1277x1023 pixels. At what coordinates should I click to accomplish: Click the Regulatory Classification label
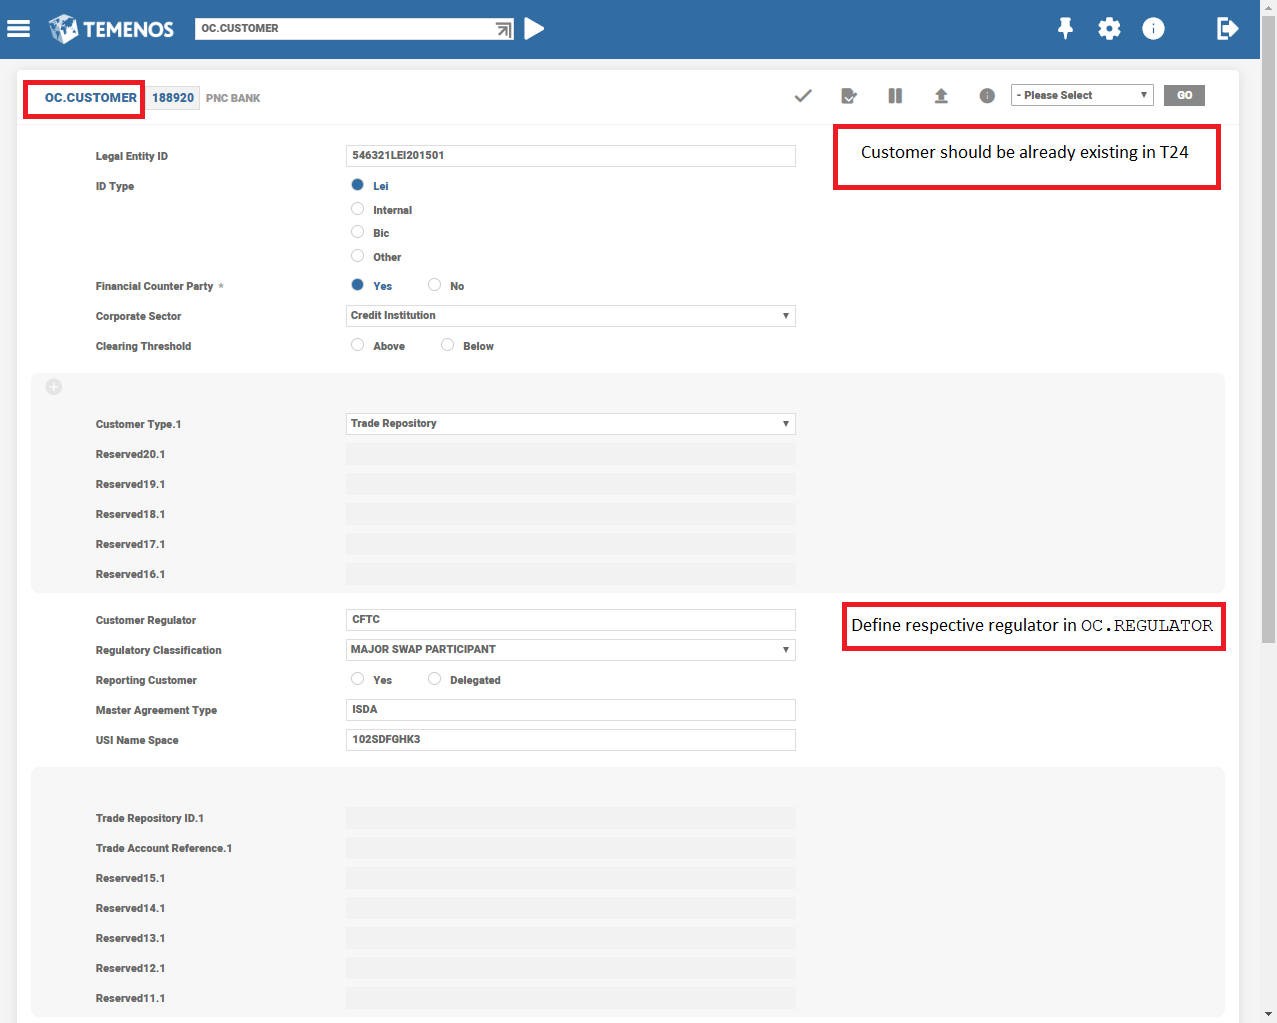tap(158, 650)
